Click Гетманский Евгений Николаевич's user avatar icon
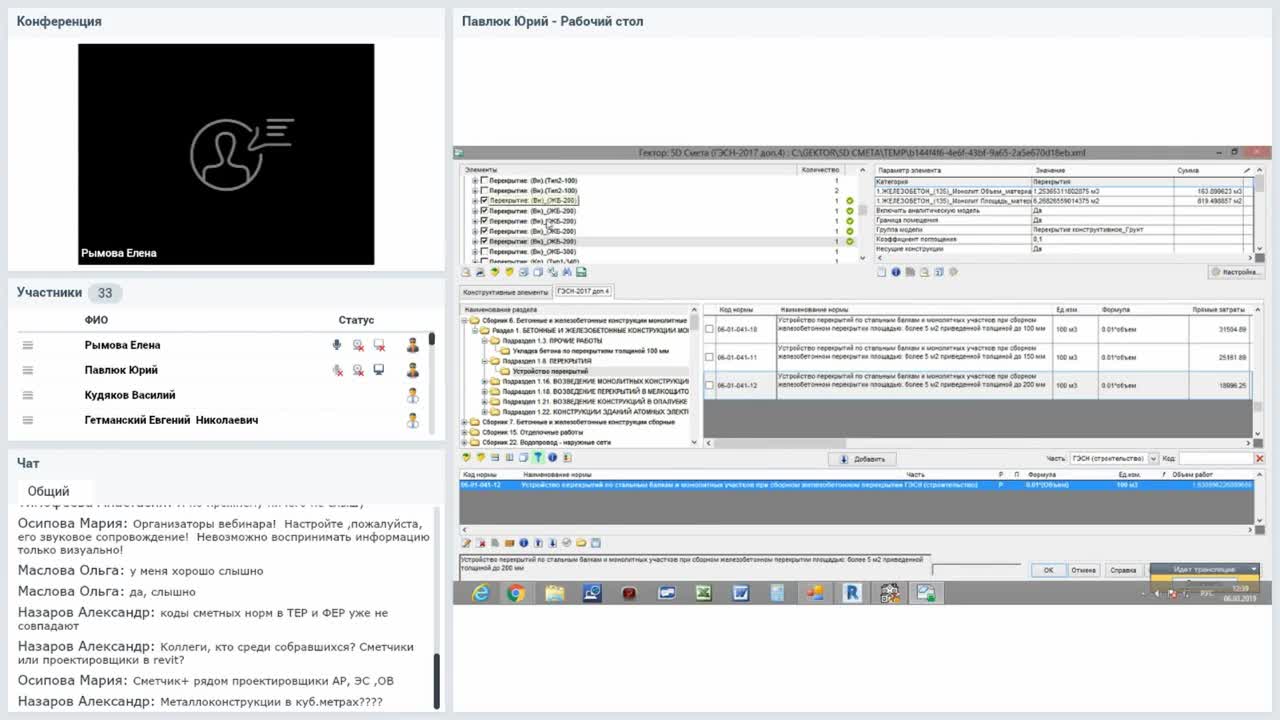Image resolution: width=1280 pixels, height=720 pixels. 412,420
